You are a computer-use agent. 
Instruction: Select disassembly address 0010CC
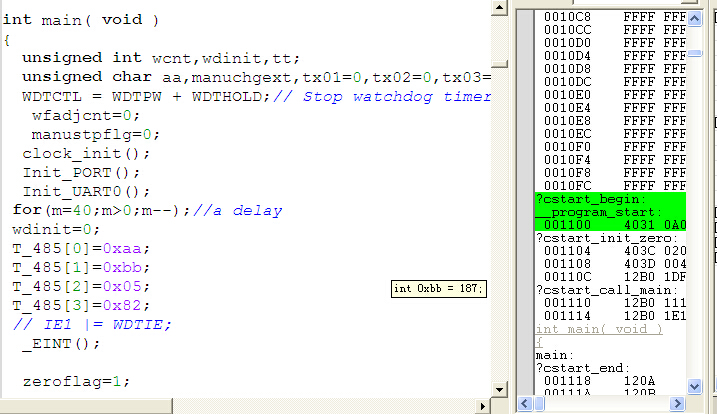click(x=567, y=30)
